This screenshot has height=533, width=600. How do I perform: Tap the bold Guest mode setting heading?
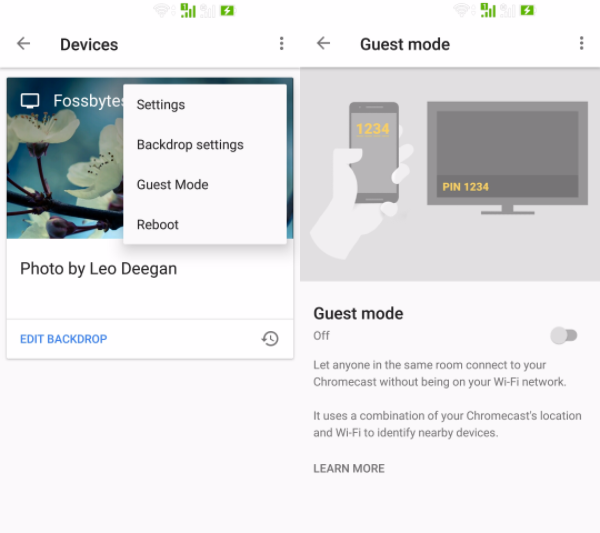[358, 313]
